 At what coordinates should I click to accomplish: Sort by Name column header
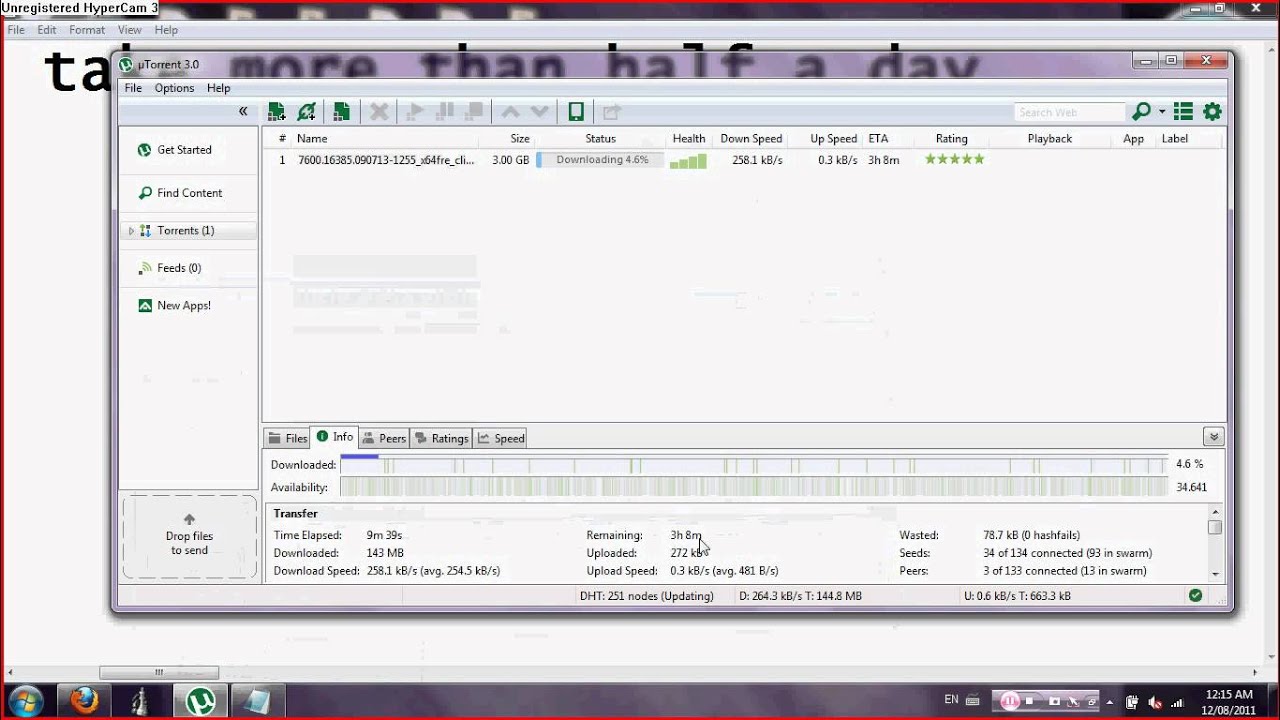(x=312, y=139)
